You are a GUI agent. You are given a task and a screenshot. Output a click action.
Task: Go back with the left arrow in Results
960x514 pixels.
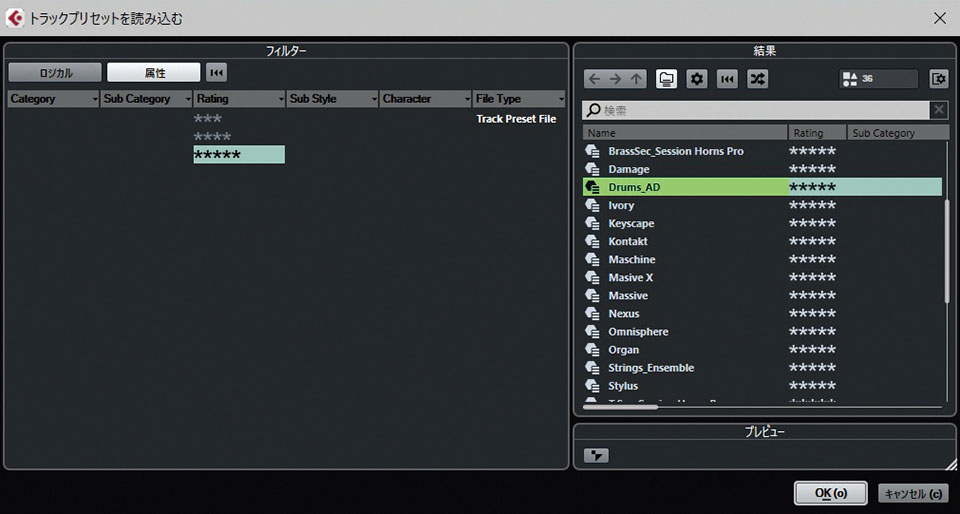coord(594,79)
